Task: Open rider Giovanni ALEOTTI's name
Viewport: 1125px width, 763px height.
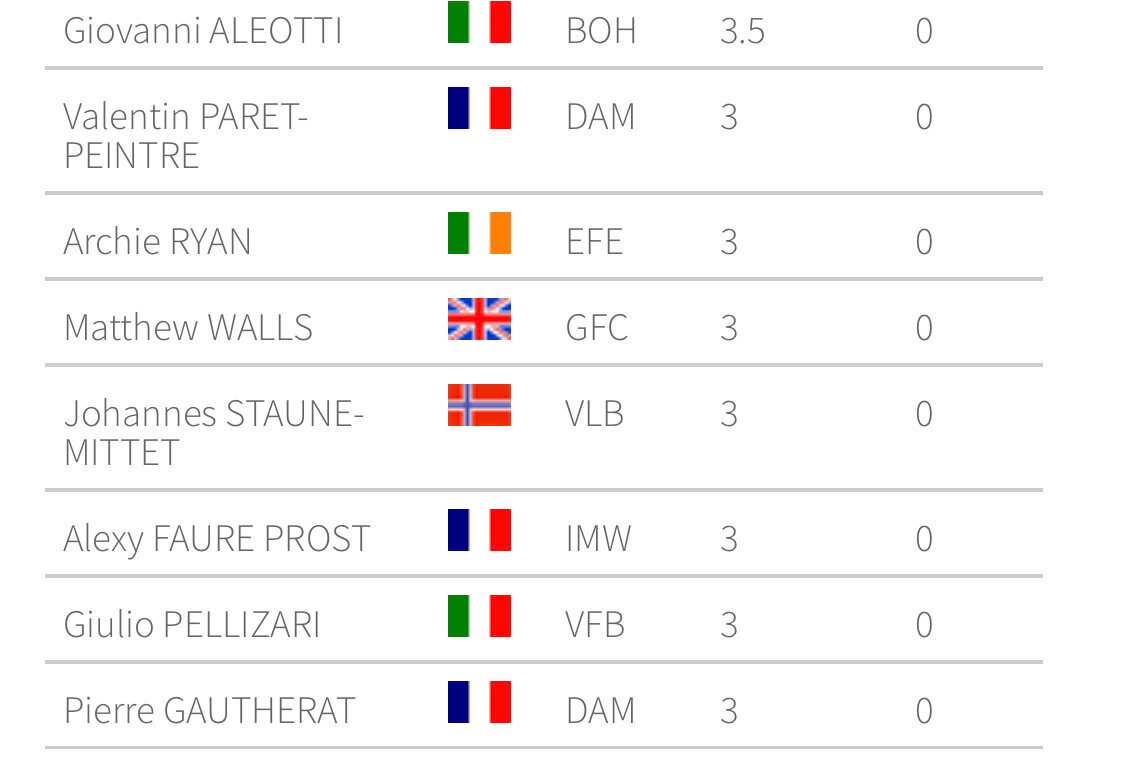Action: [x=203, y=31]
